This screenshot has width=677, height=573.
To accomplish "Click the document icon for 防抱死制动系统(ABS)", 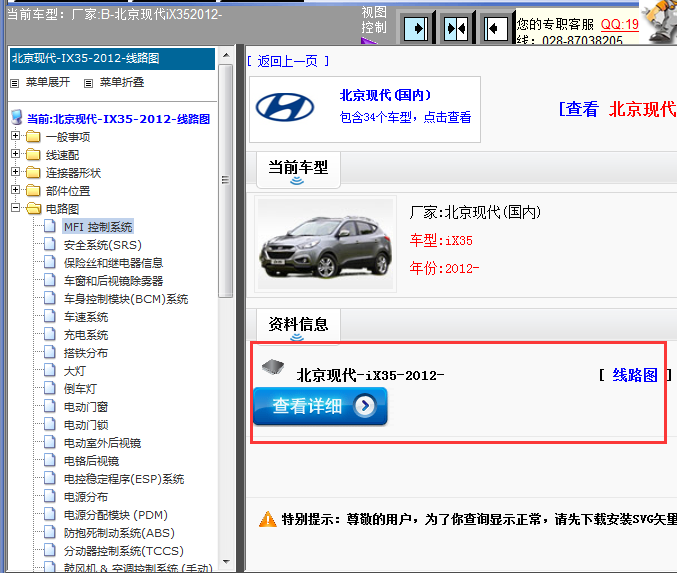I will [50, 532].
